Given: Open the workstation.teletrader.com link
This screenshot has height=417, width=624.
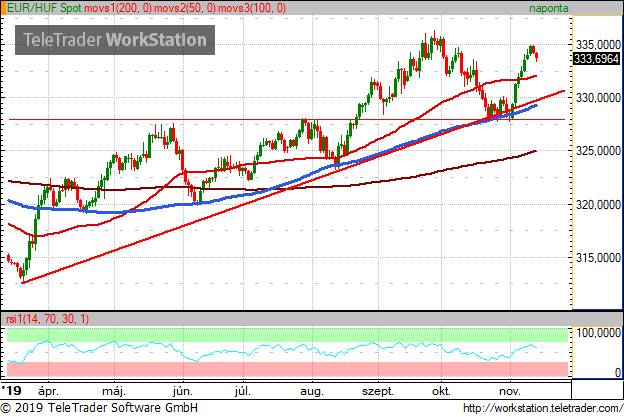Looking at the screenshot, I should (543, 408).
